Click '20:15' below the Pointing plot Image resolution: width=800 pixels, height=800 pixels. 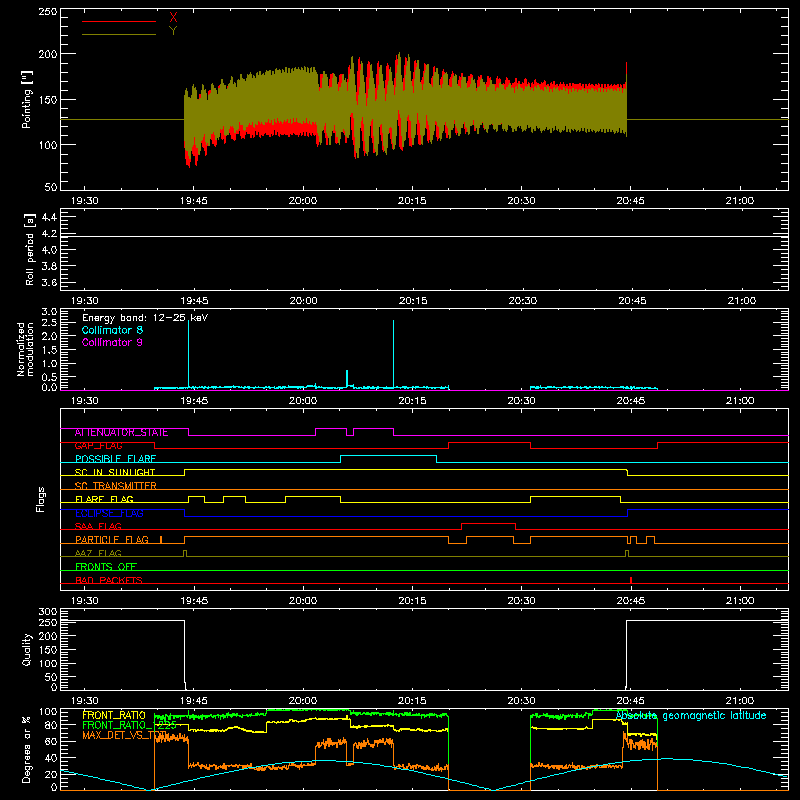pyautogui.click(x=412, y=201)
